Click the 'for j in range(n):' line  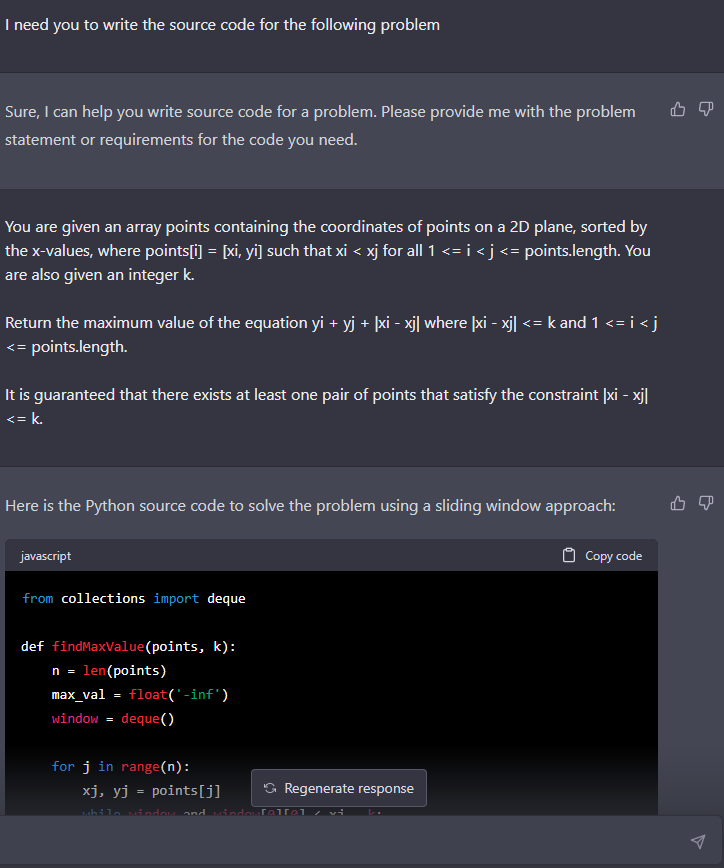tap(120, 766)
